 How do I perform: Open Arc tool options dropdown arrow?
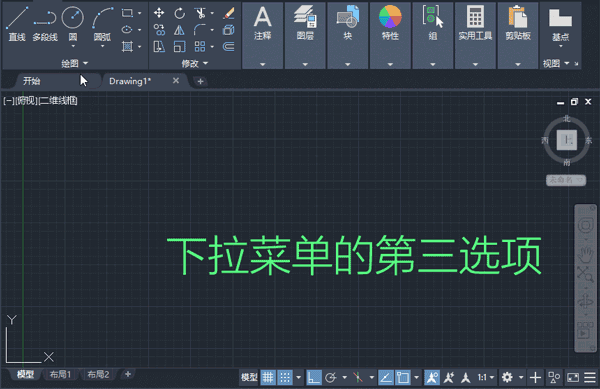[103, 46]
